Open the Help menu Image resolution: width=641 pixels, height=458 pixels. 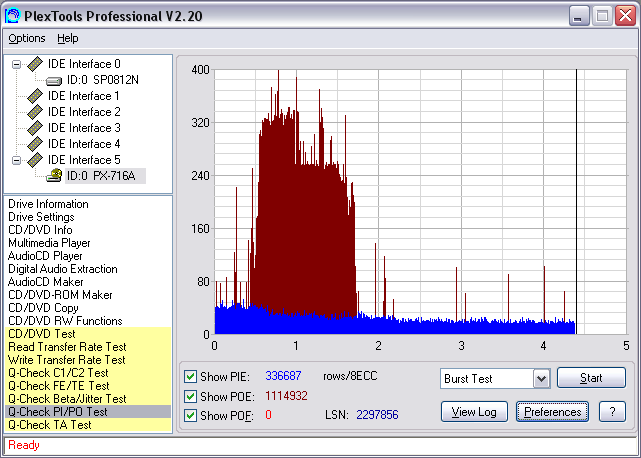67,38
